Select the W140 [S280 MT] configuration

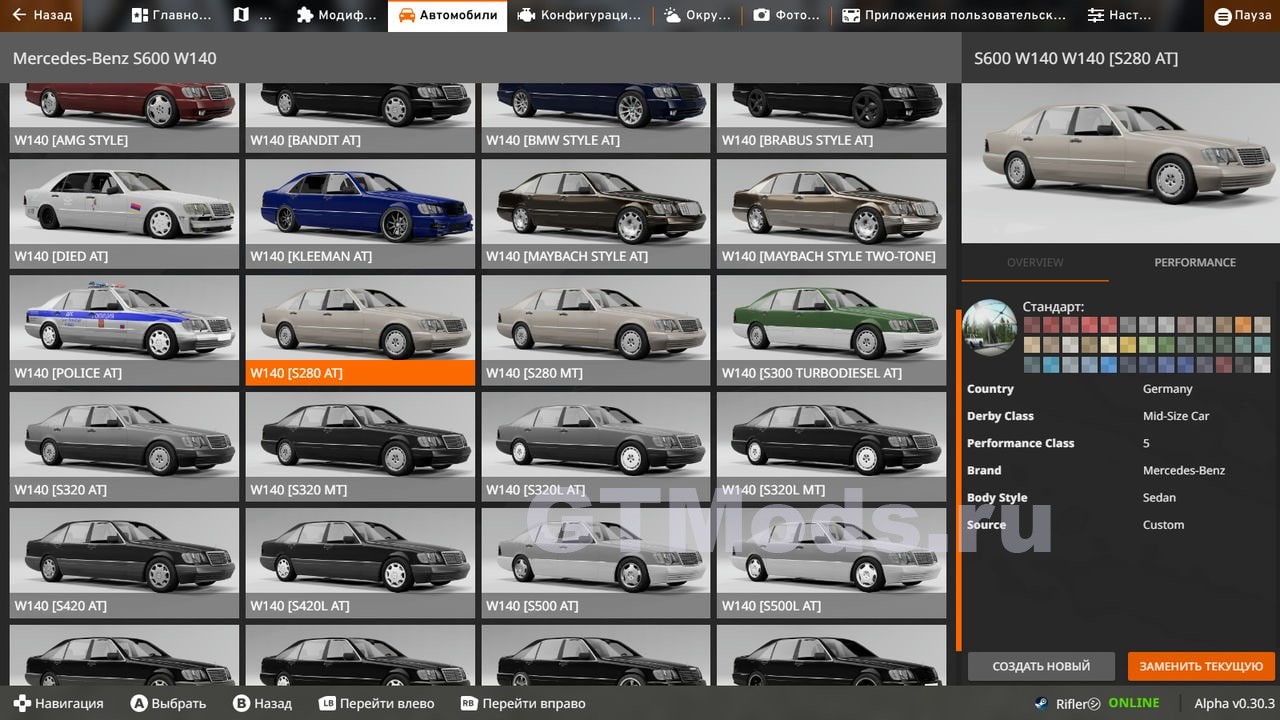coord(596,330)
